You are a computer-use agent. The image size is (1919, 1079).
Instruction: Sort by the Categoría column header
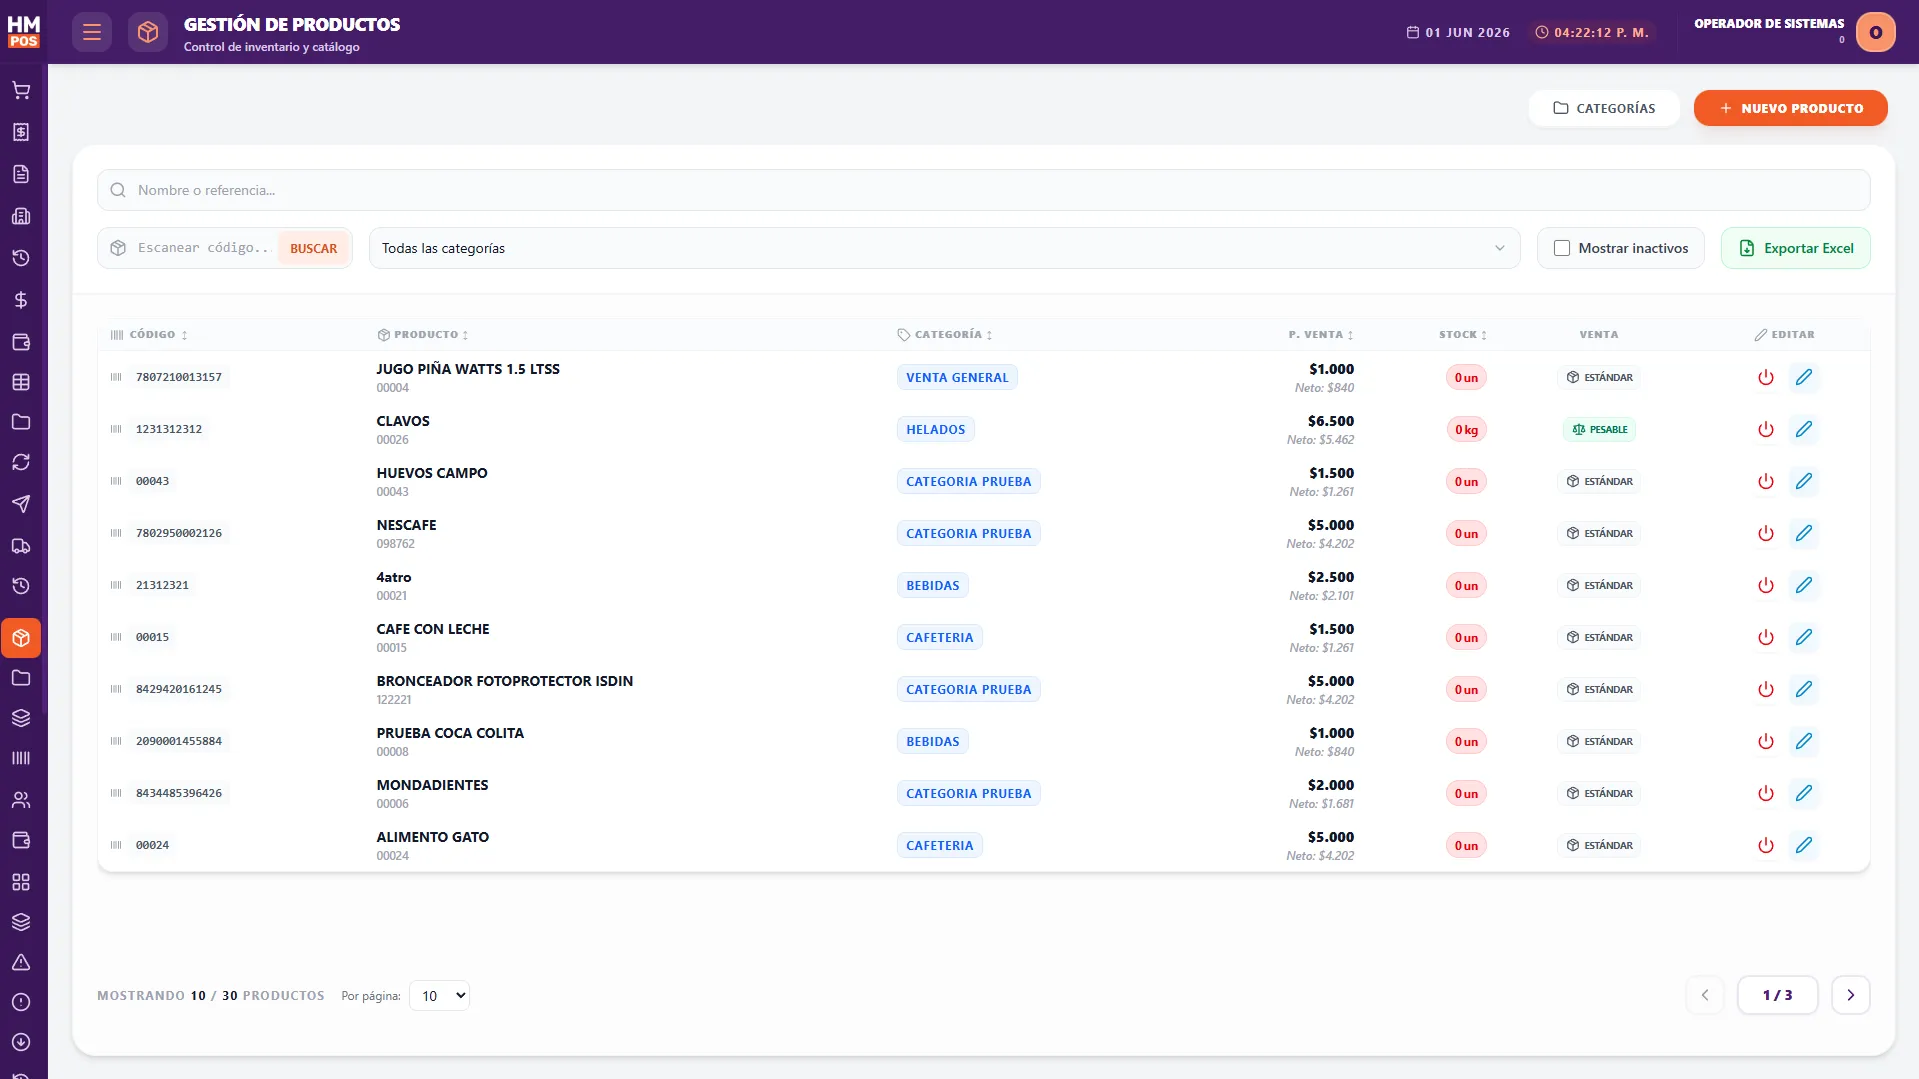click(x=945, y=335)
